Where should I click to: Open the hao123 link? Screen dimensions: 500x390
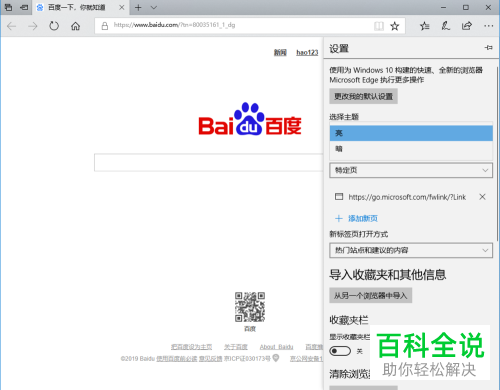(x=307, y=52)
